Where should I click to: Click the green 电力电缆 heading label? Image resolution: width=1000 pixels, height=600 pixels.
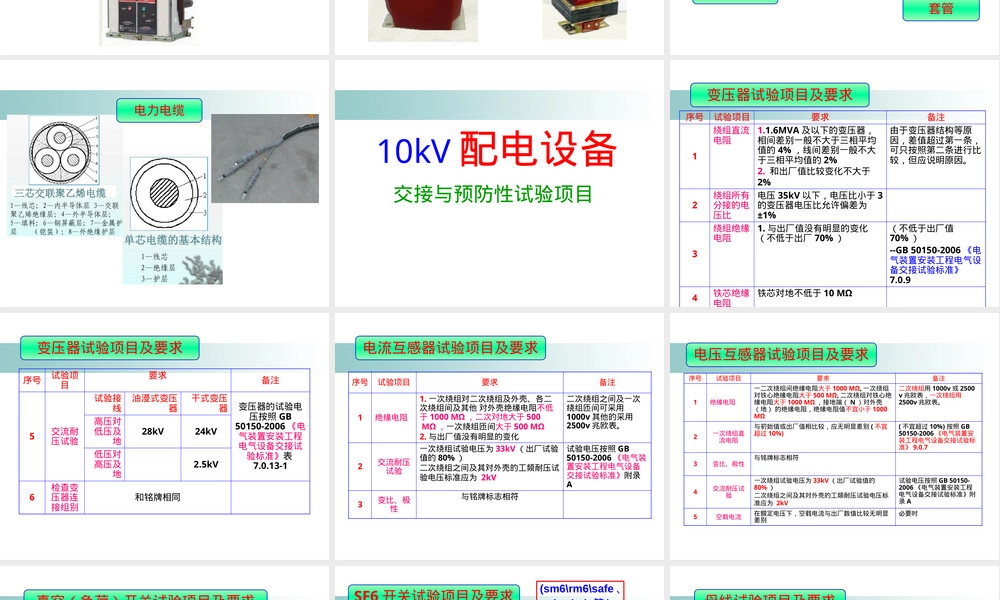(x=159, y=110)
